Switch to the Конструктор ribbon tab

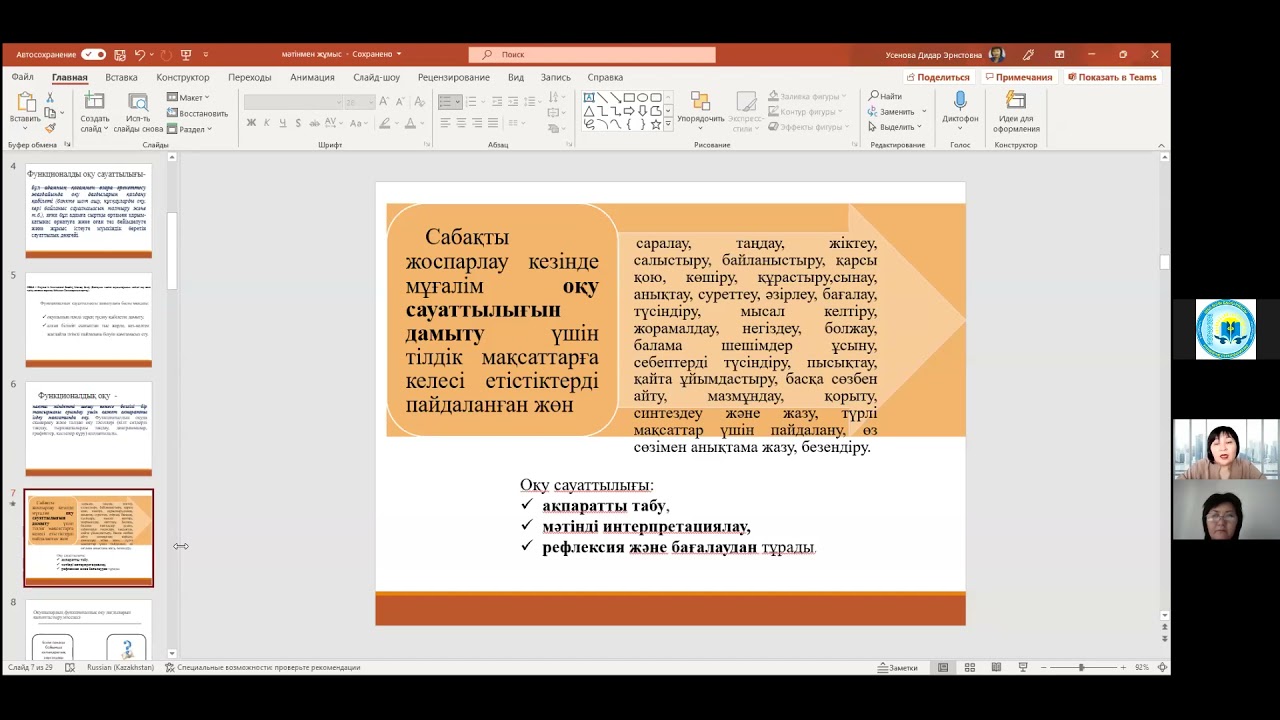pos(183,77)
